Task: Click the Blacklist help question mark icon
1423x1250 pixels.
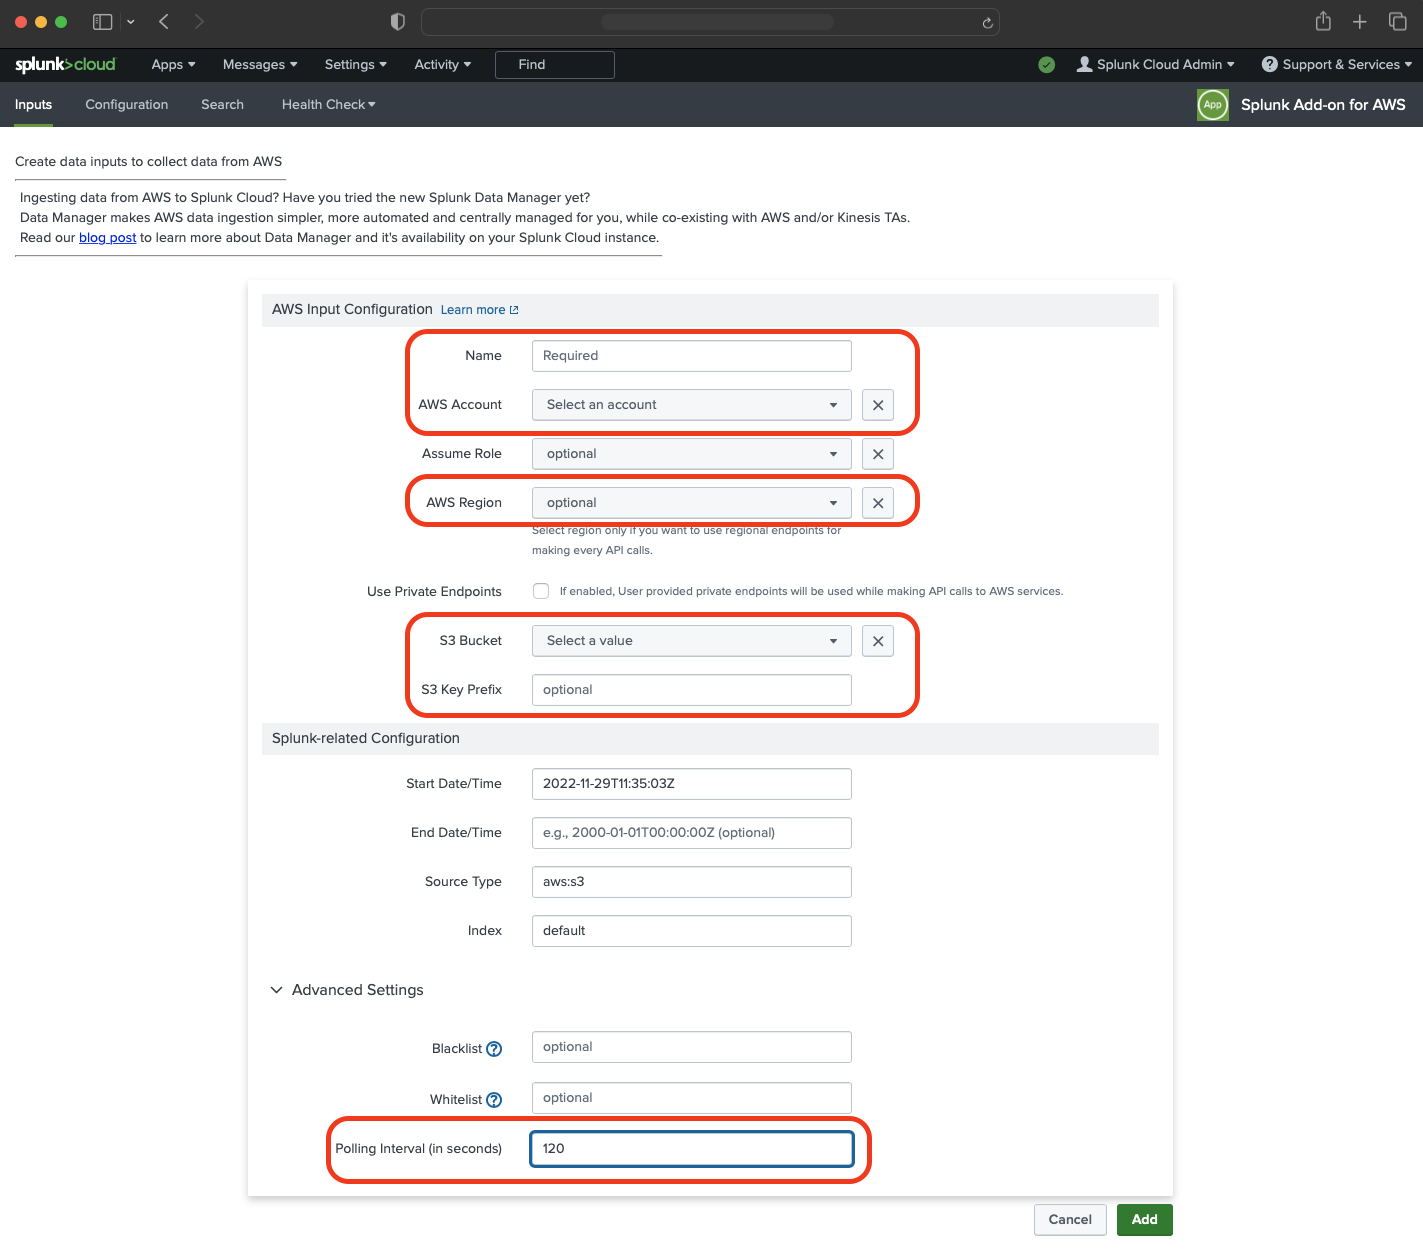Action: click(494, 1049)
